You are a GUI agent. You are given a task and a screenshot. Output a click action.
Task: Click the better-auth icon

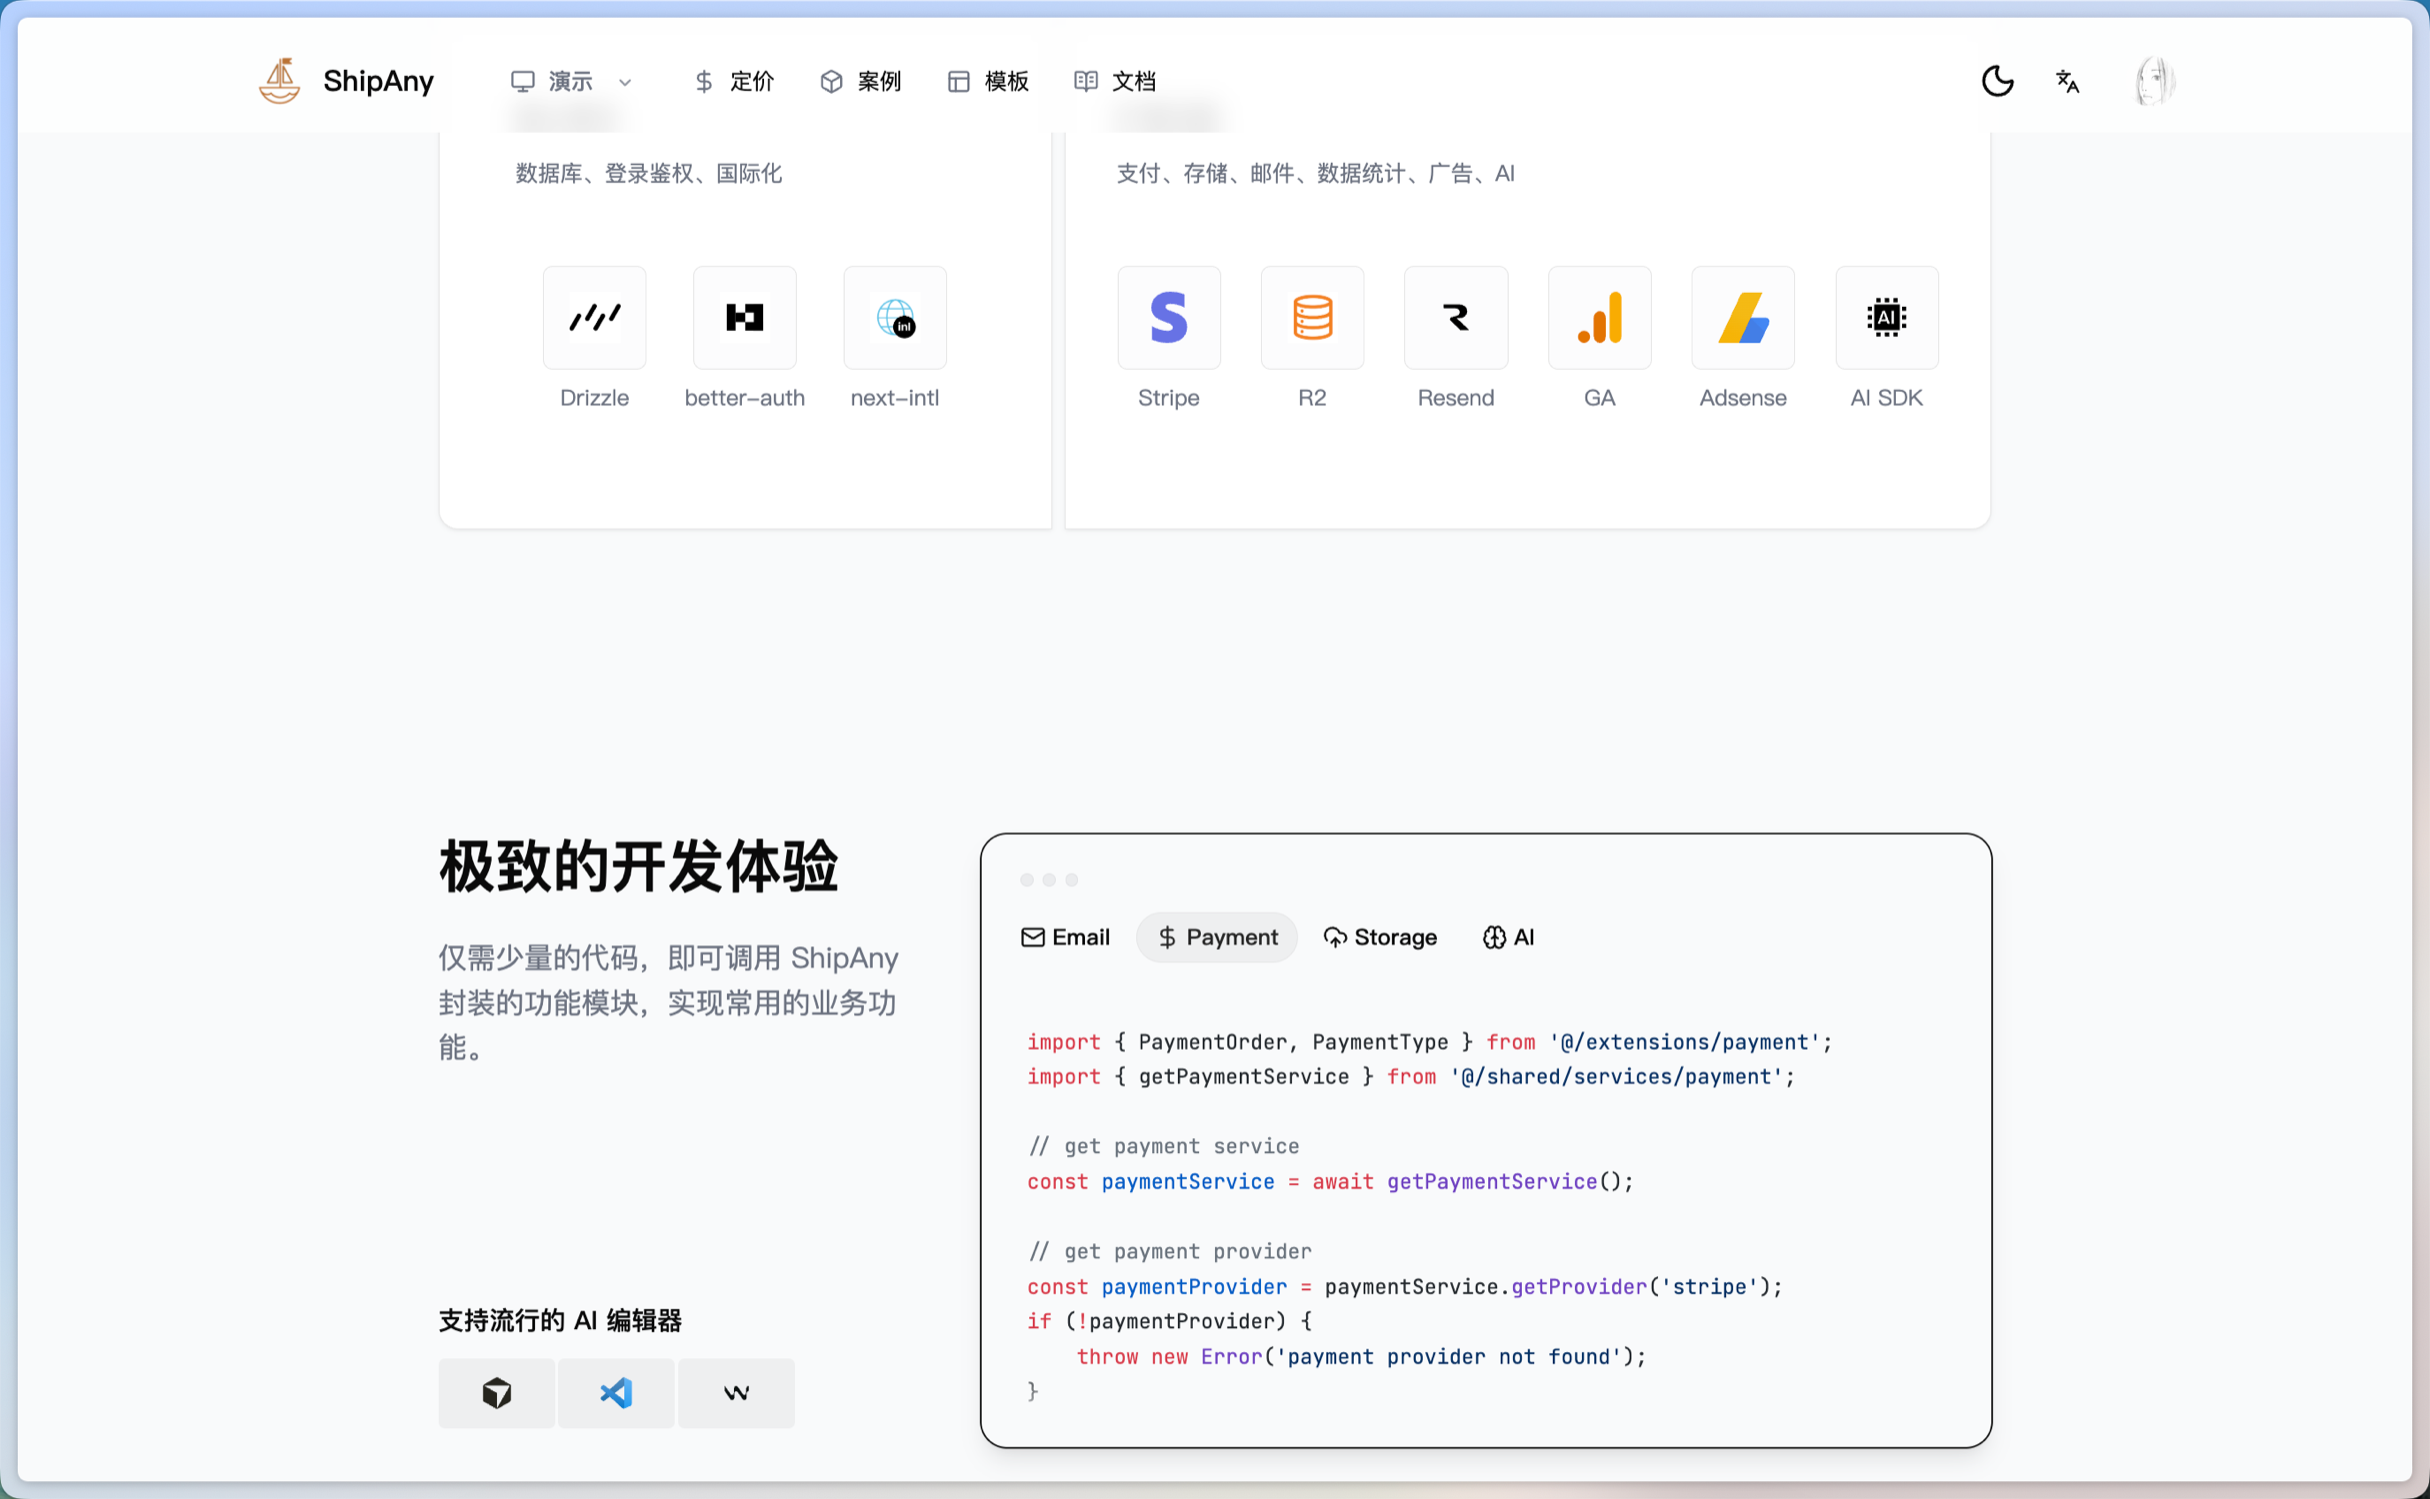(x=744, y=318)
